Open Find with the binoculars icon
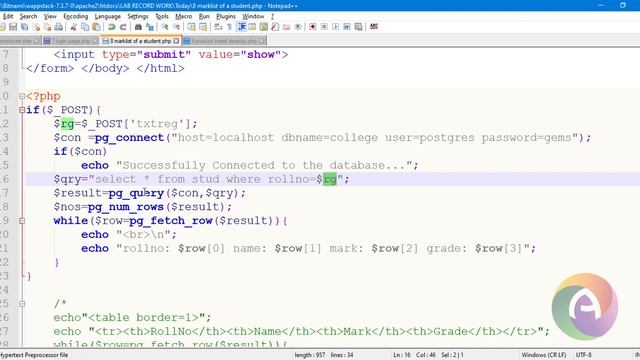 pos(138,27)
